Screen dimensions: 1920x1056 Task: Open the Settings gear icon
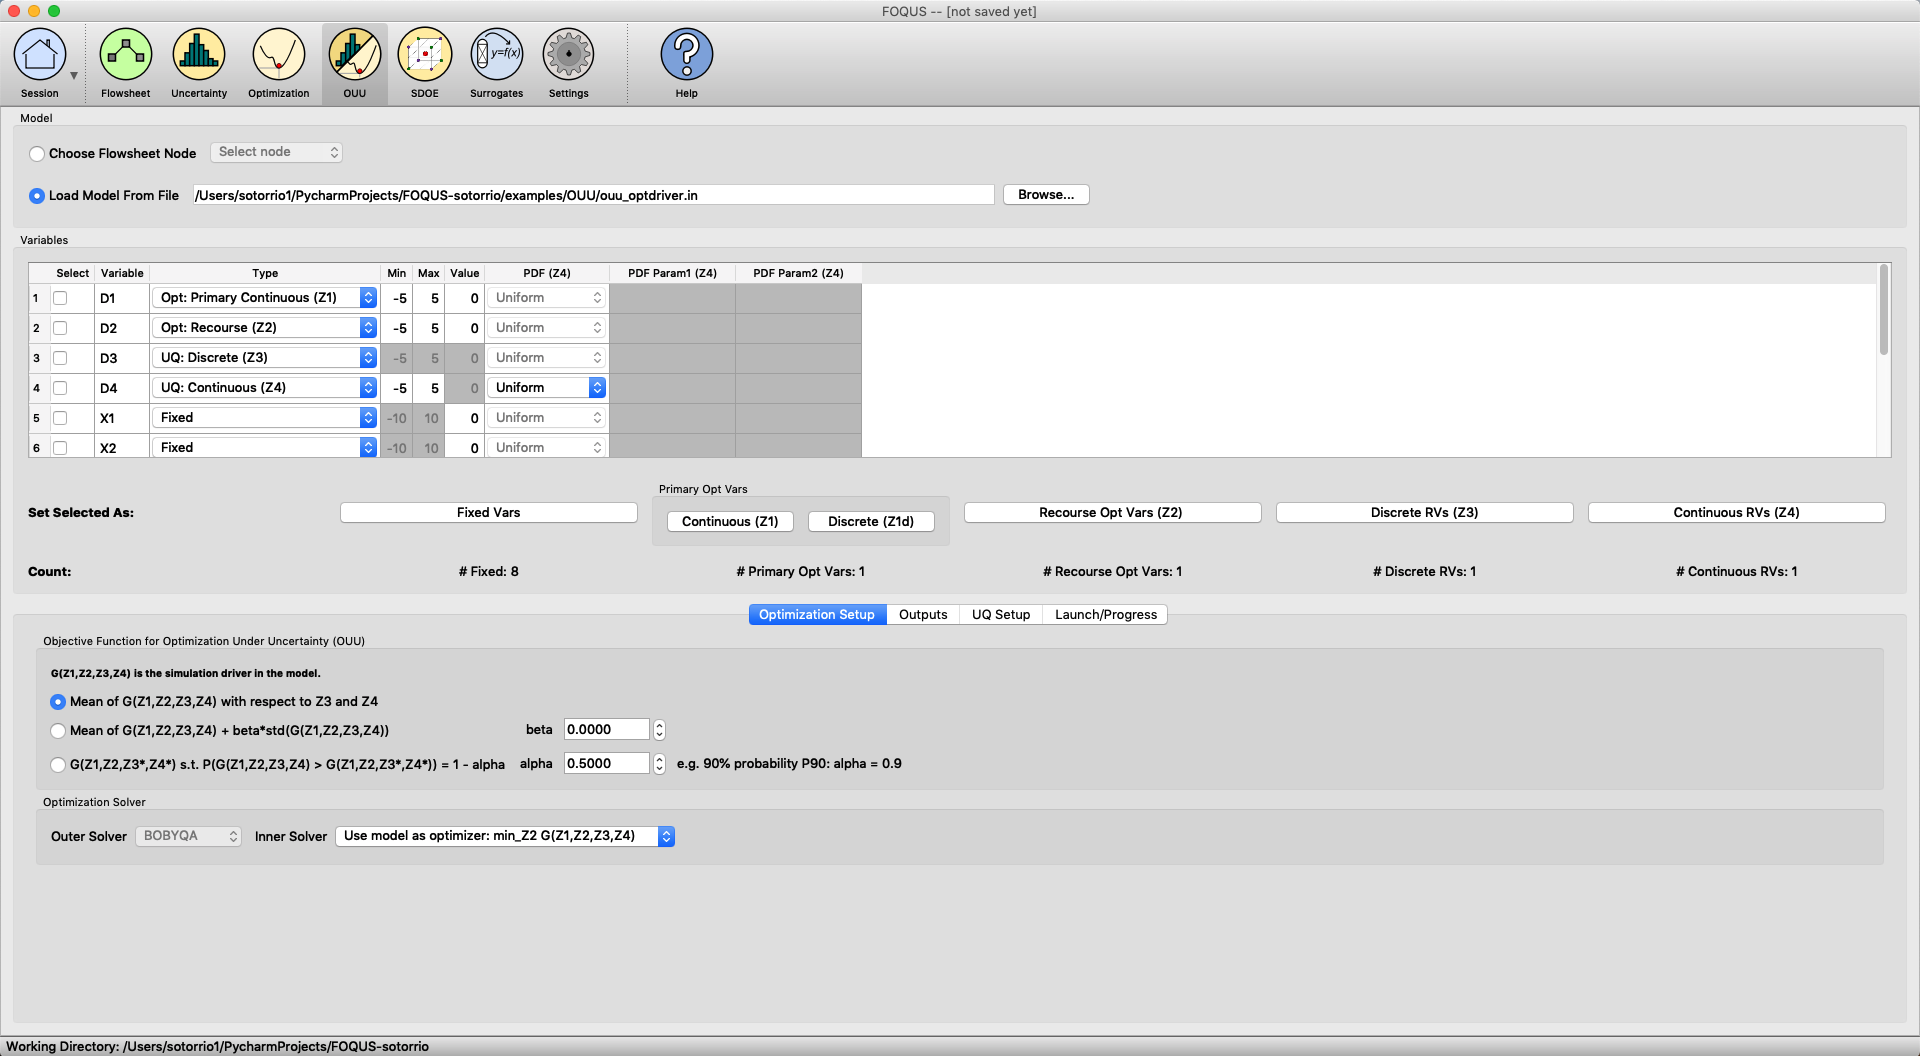coord(568,56)
